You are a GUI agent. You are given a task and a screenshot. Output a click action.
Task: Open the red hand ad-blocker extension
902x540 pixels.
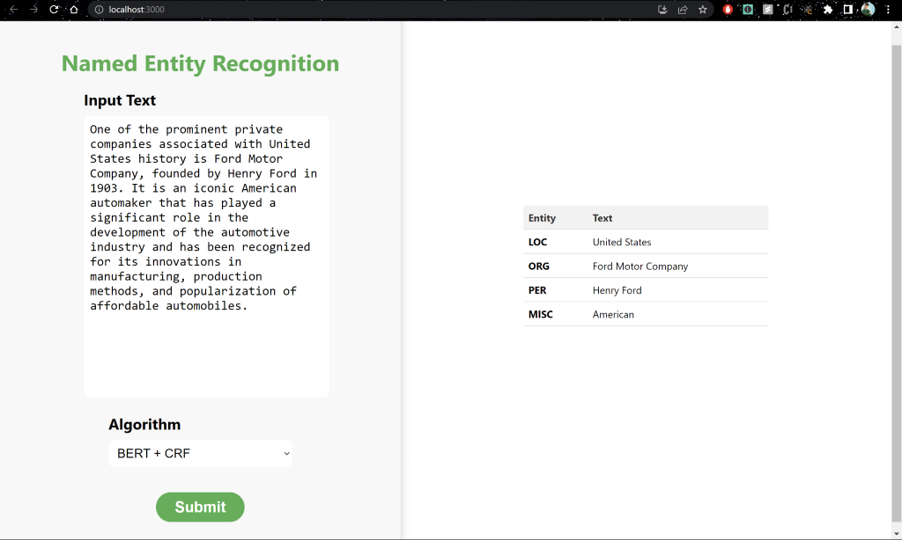[728, 9]
